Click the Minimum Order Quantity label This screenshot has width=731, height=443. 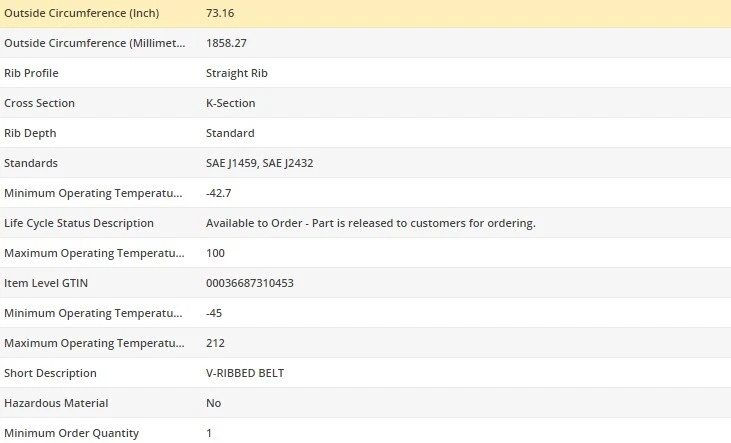(x=71, y=433)
